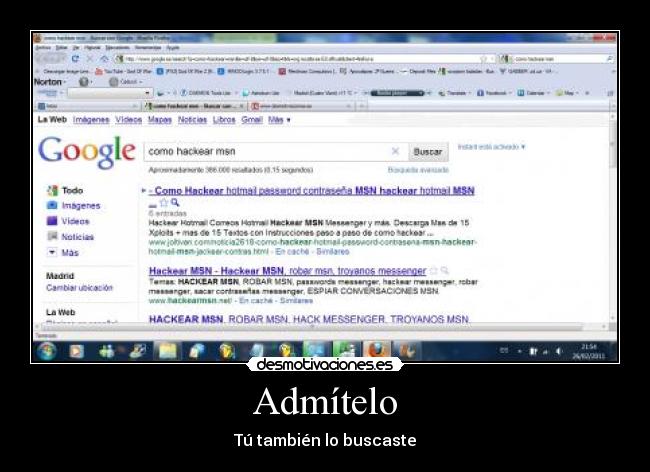
Task: Switch to the third browser tab
Action: click(302, 106)
